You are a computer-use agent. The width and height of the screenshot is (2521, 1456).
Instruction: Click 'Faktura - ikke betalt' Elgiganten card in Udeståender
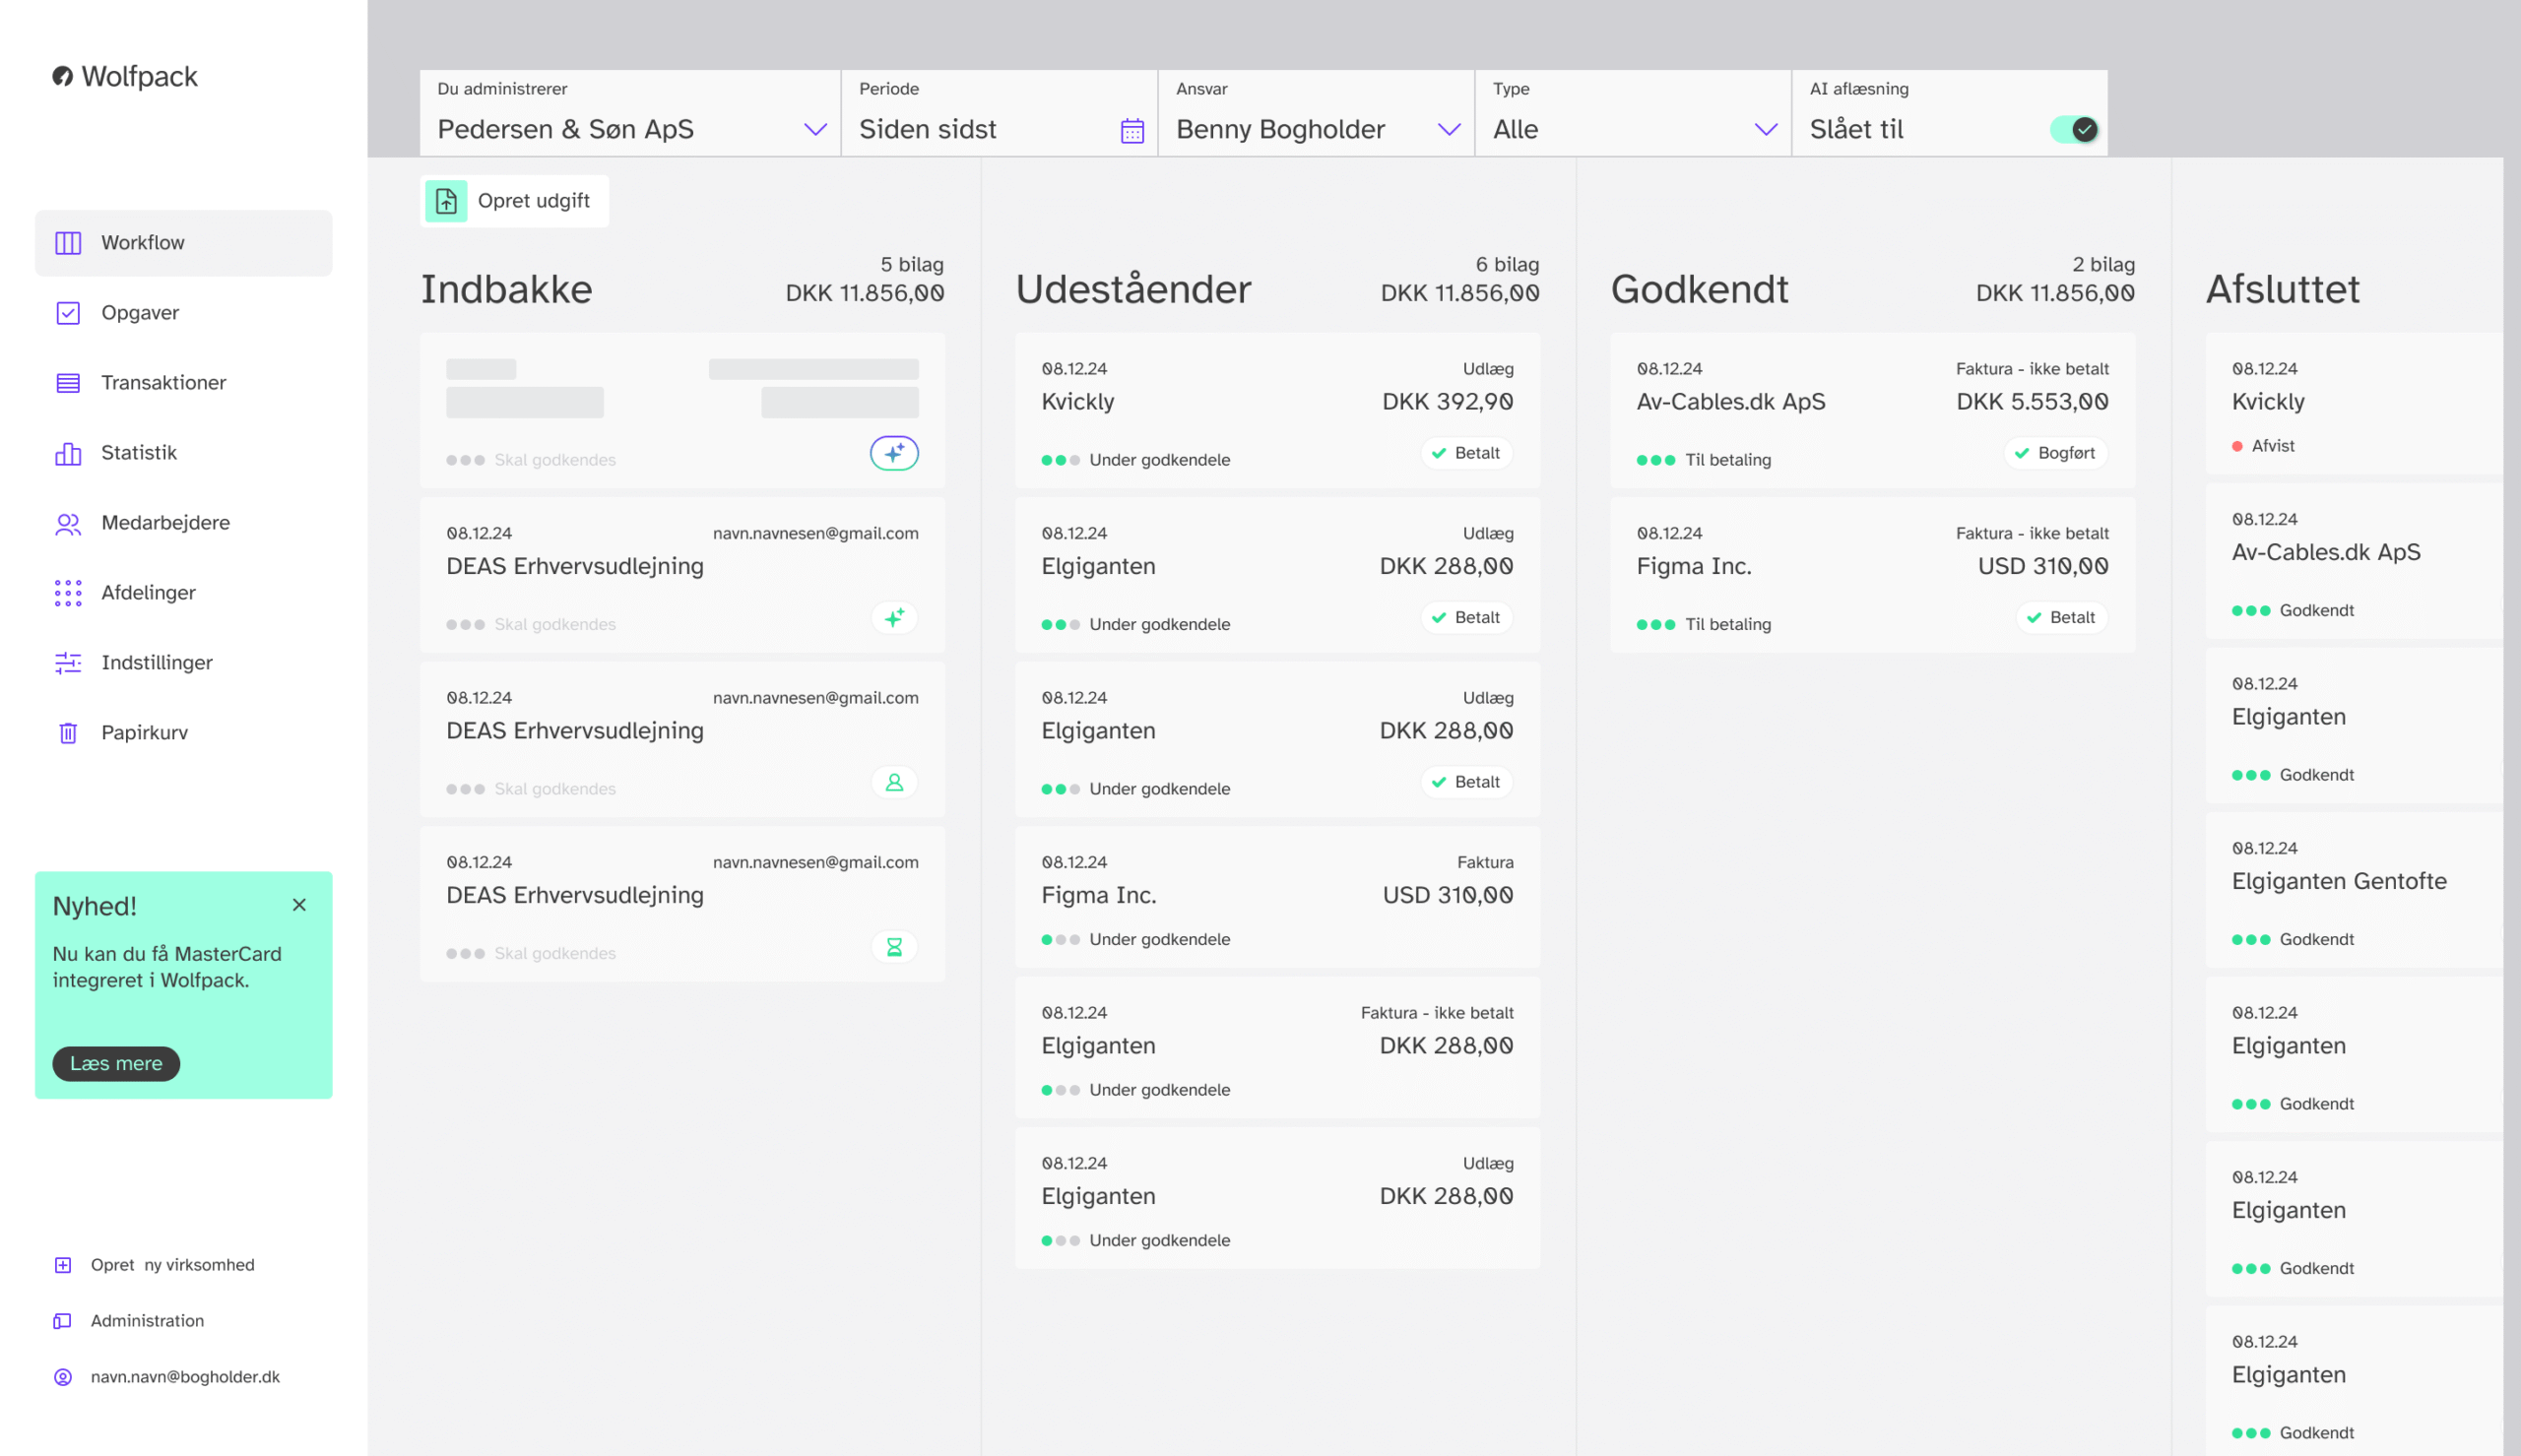(1277, 1048)
